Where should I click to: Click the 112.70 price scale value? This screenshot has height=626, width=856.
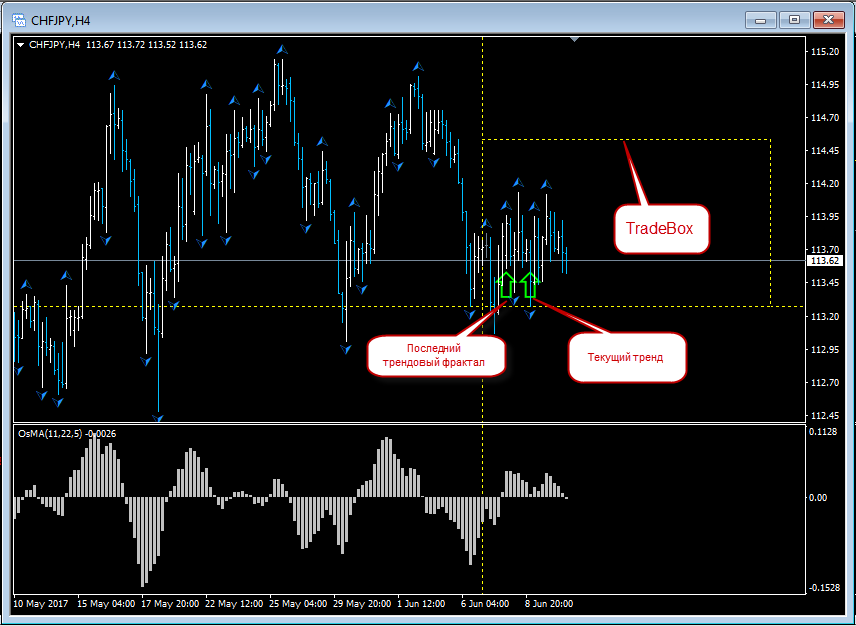tap(825, 383)
